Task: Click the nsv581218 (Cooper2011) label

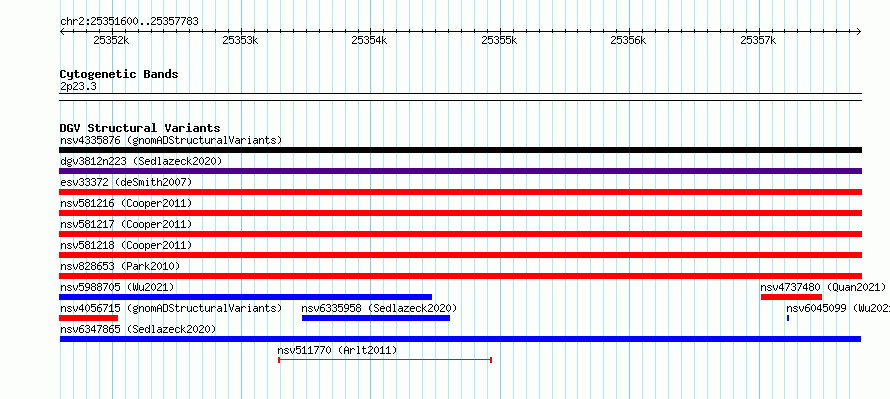Action: pos(126,245)
